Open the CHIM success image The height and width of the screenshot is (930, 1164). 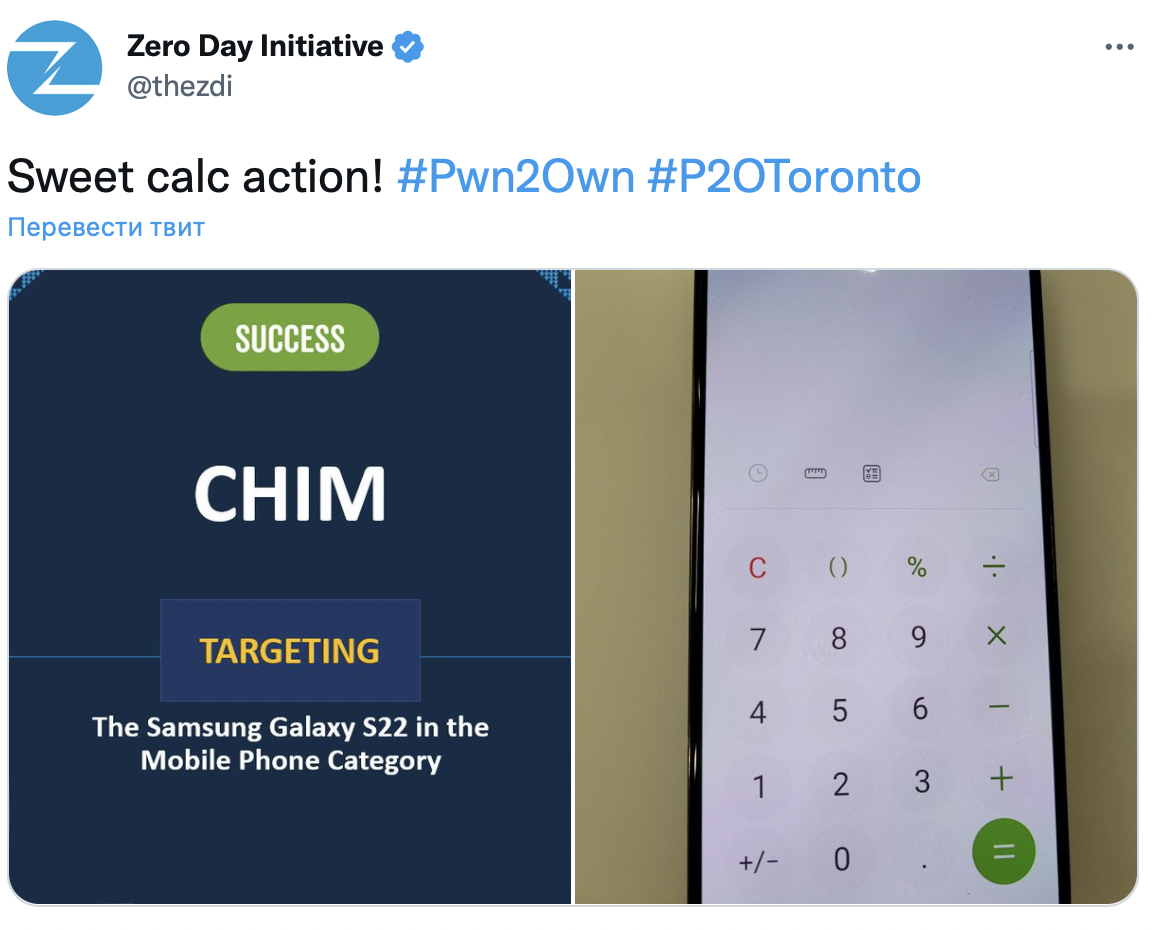coord(290,587)
